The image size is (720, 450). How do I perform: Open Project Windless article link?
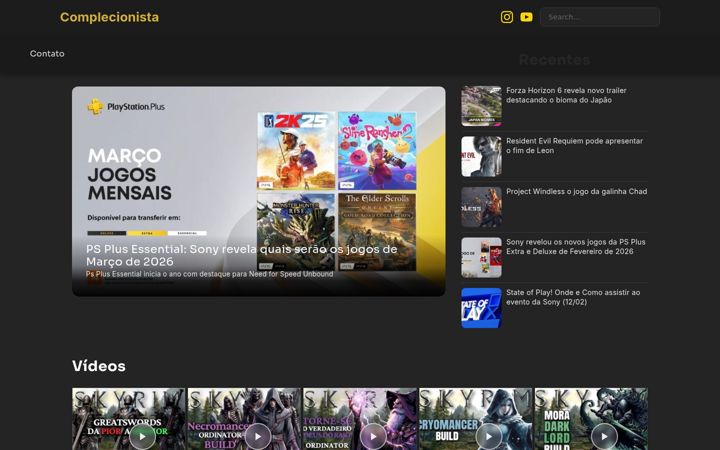click(x=576, y=191)
